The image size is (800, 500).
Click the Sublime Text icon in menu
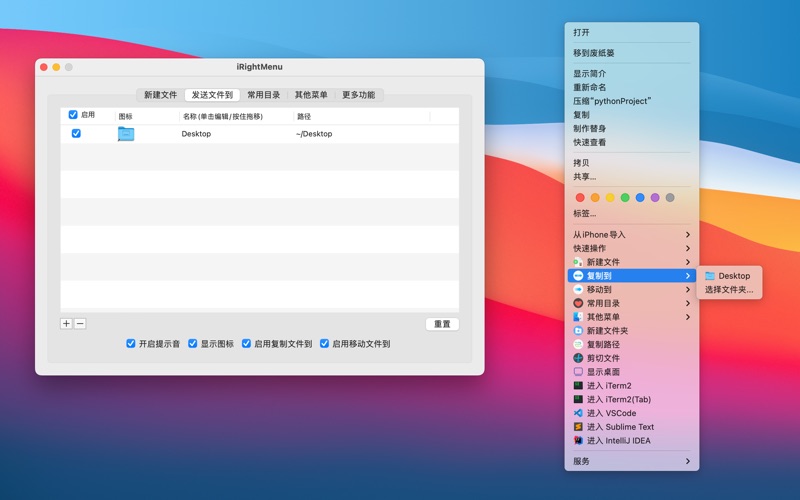click(578, 427)
